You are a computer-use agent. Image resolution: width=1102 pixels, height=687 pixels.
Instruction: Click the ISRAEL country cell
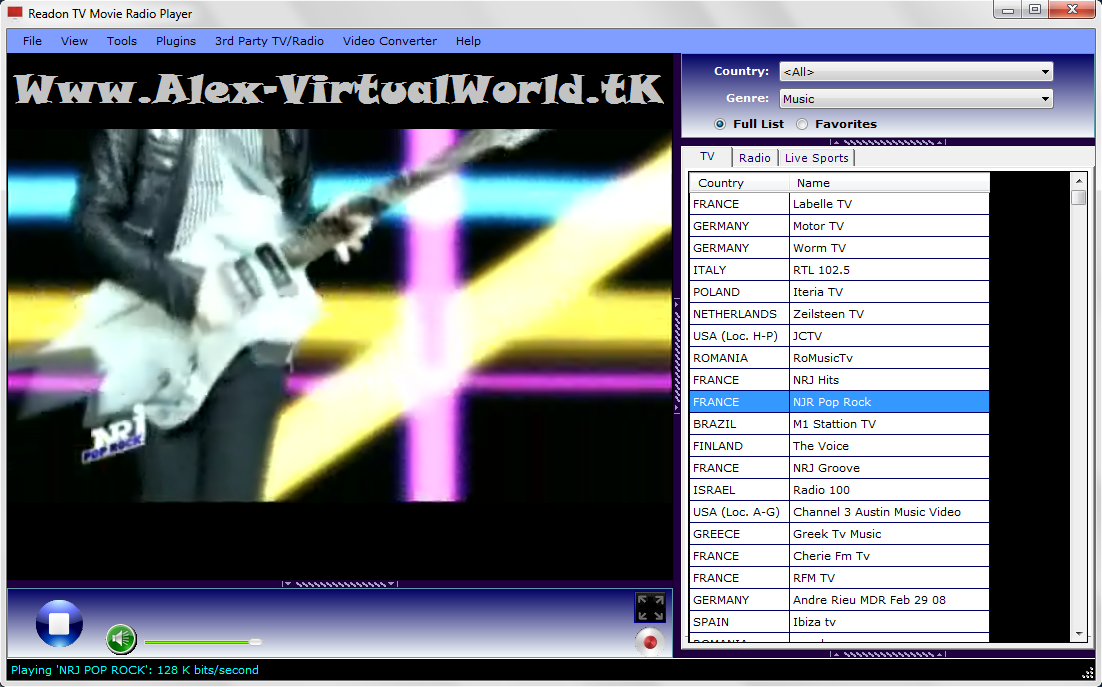pyautogui.click(x=739, y=490)
